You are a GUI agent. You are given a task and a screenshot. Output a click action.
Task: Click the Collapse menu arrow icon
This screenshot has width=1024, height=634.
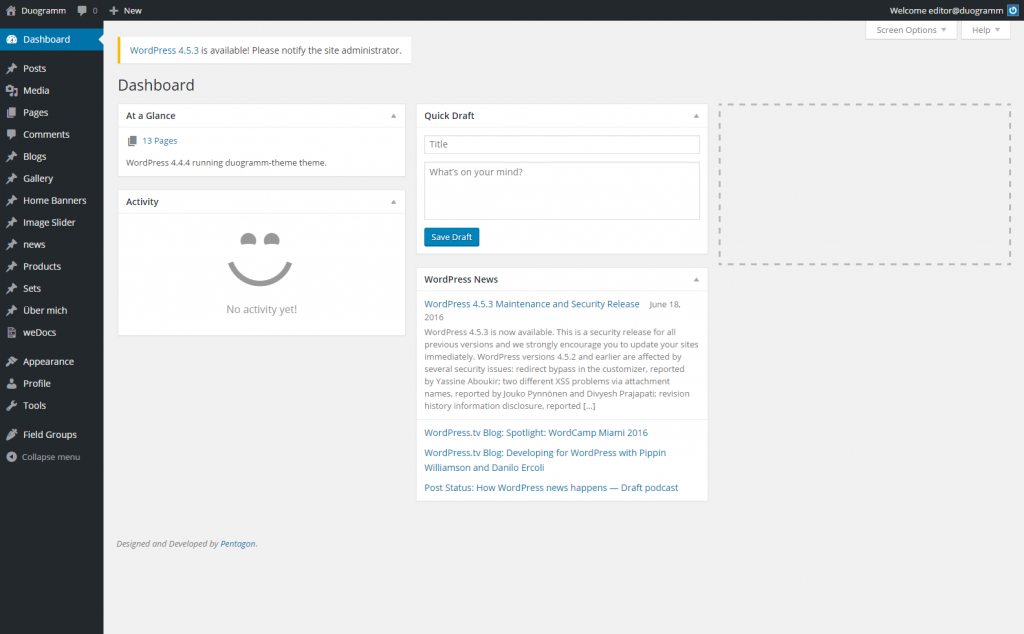[x=11, y=457]
